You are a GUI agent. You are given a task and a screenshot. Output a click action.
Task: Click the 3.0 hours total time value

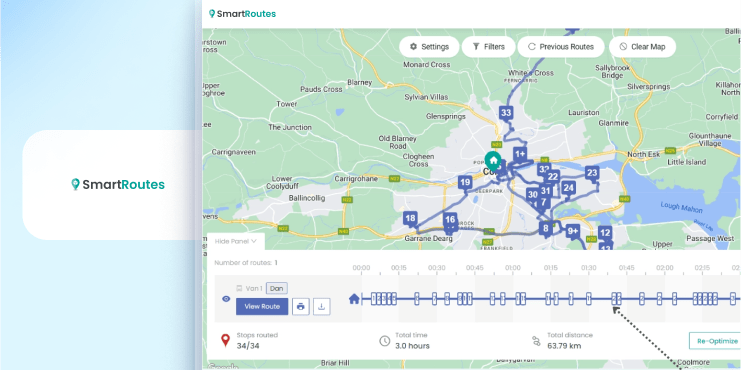tap(412, 346)
